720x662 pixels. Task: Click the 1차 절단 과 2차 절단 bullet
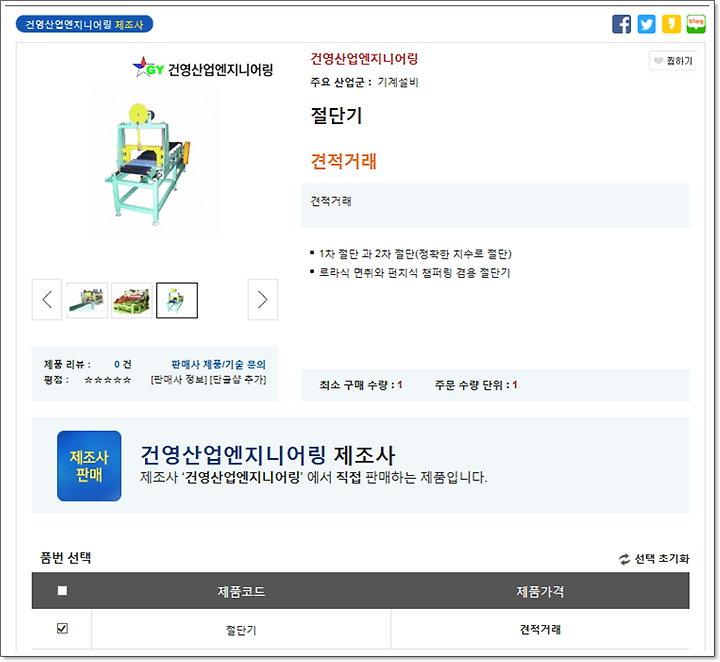click(415, 254)
